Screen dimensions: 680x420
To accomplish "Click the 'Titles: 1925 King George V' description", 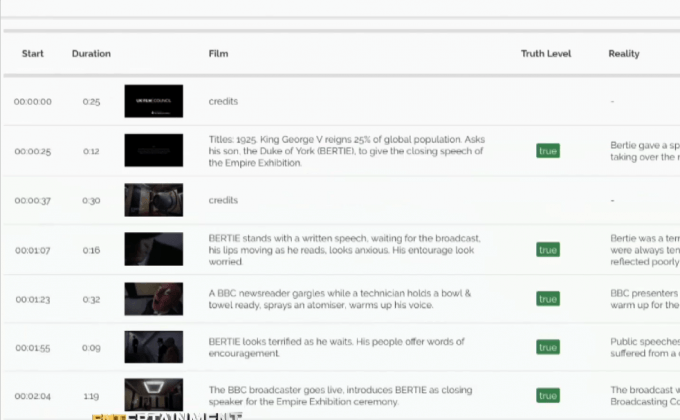I will tap(347, 151).
